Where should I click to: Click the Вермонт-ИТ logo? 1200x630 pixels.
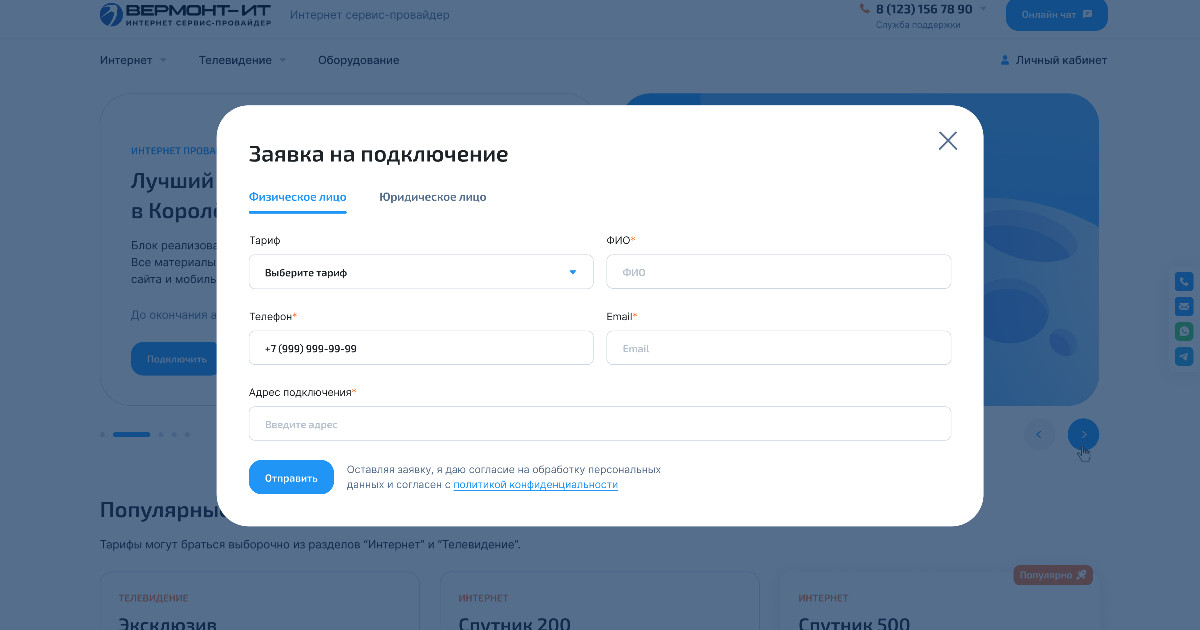pyautogui.click(x=185, y=15)
